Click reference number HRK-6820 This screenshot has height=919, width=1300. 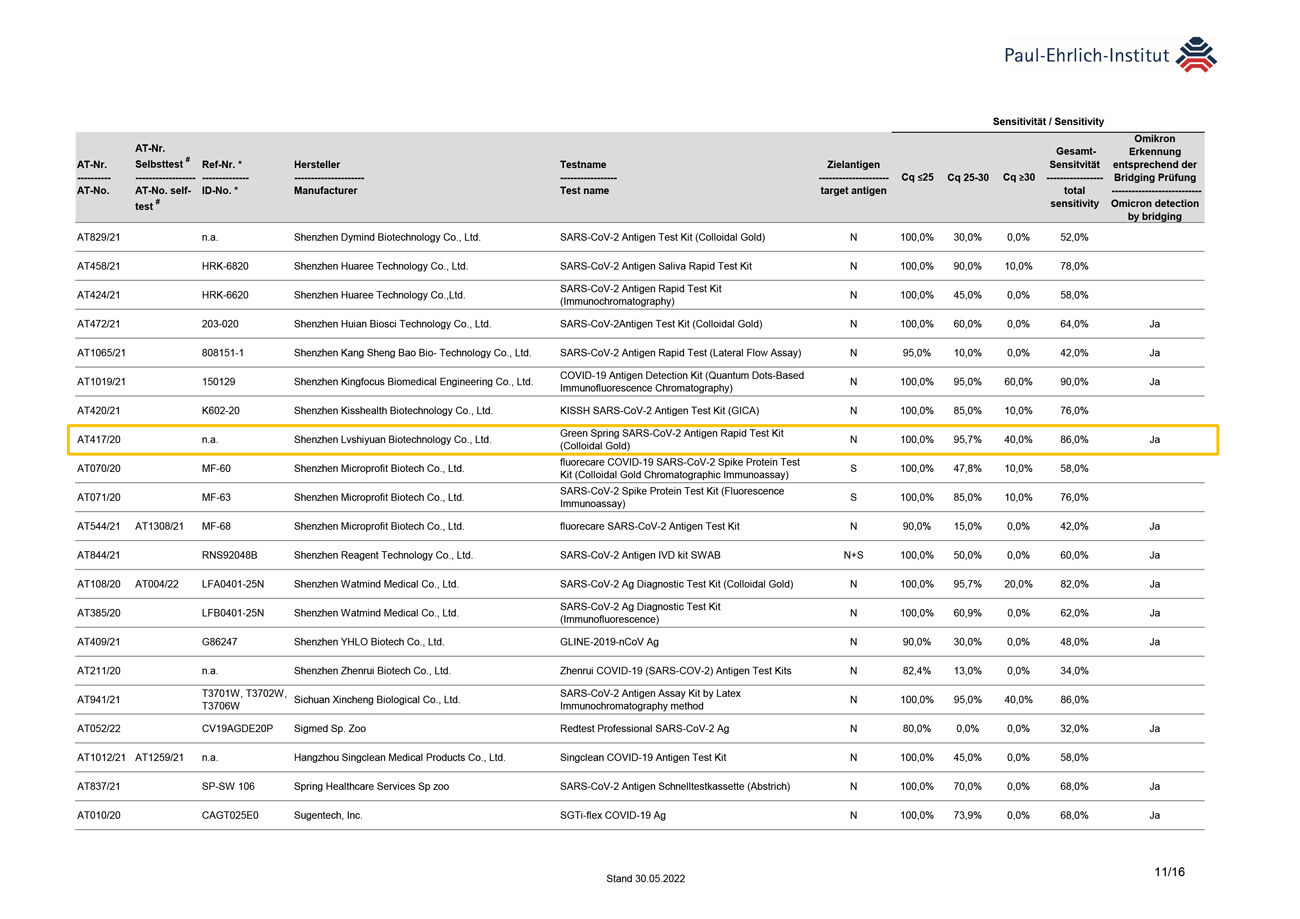(225, 267)
